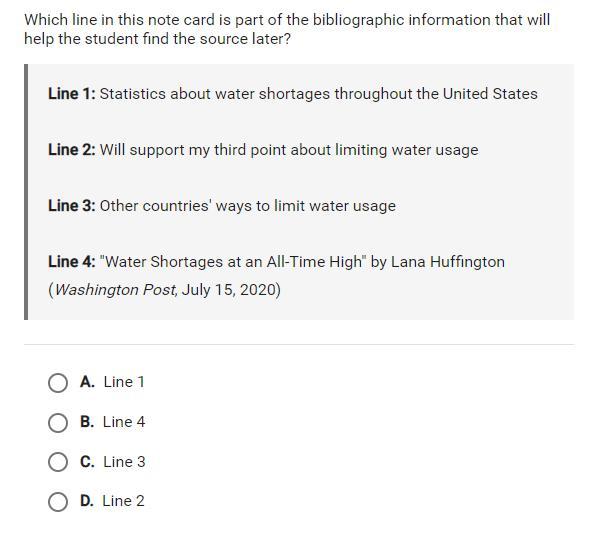Click the 'Line 3' answer label
Viewport: 604px width, 543px height.
(x=124, y=462)
